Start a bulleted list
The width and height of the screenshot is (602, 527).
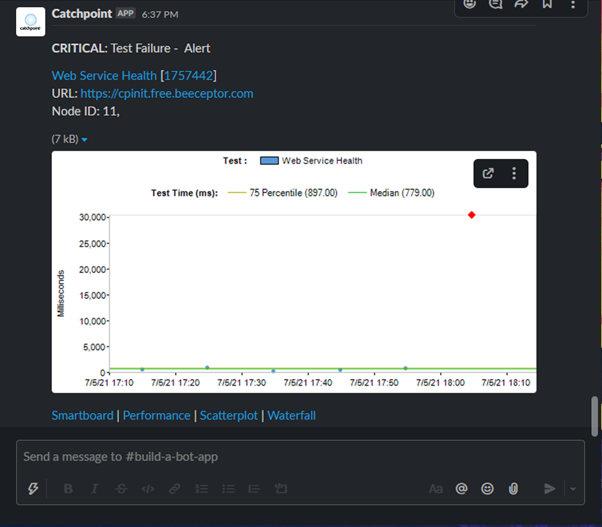(x=228, y=488)
